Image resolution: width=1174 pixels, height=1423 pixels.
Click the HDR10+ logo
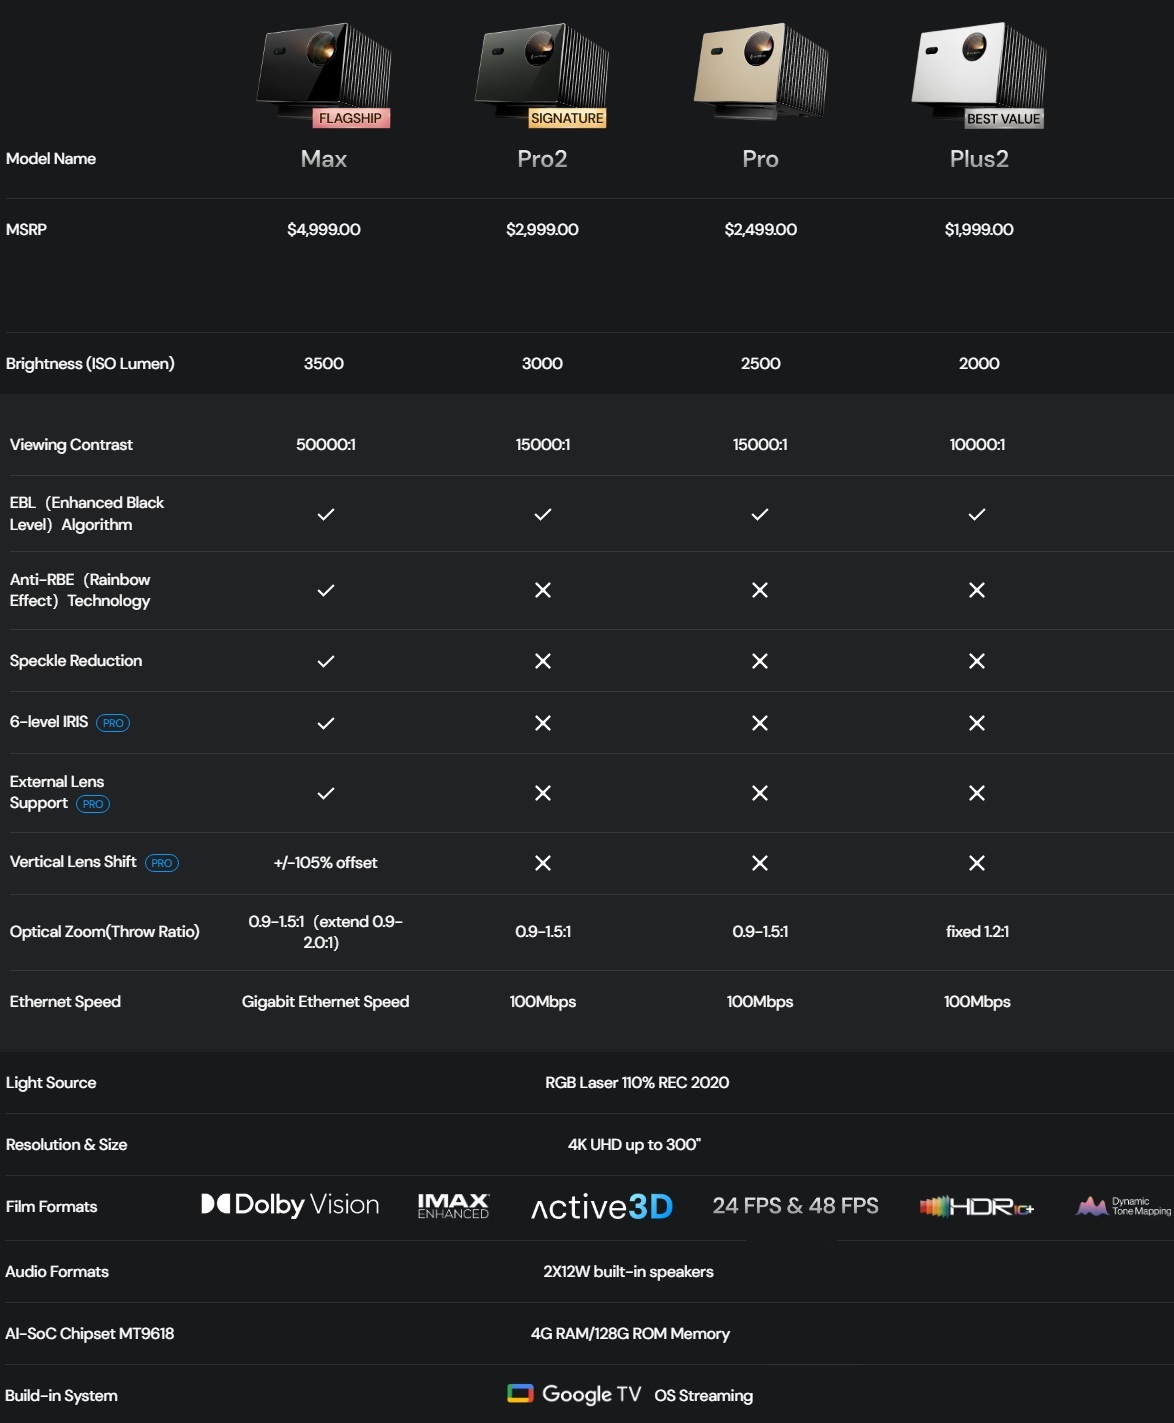pos(976,1207)
